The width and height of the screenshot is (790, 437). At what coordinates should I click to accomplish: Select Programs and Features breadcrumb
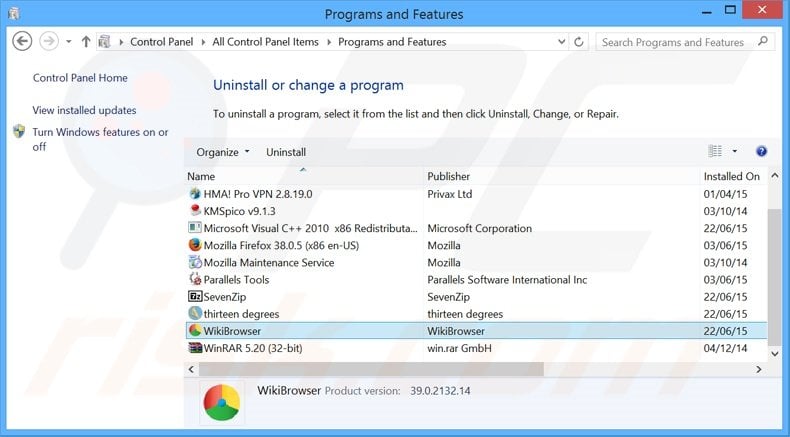point(392,42)
